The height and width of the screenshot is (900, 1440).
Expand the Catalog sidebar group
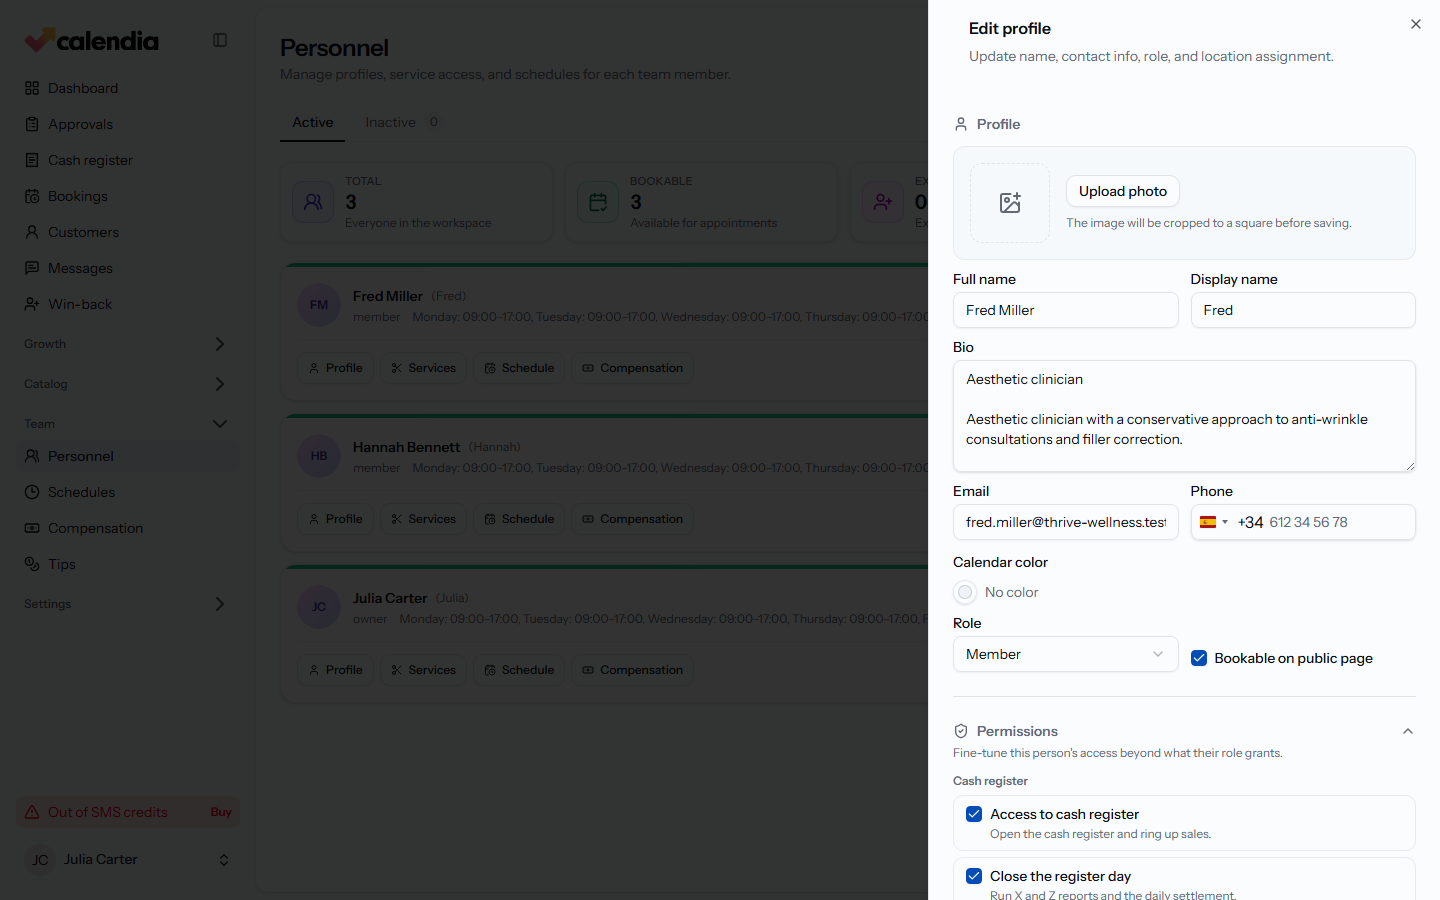pos(128,384)
